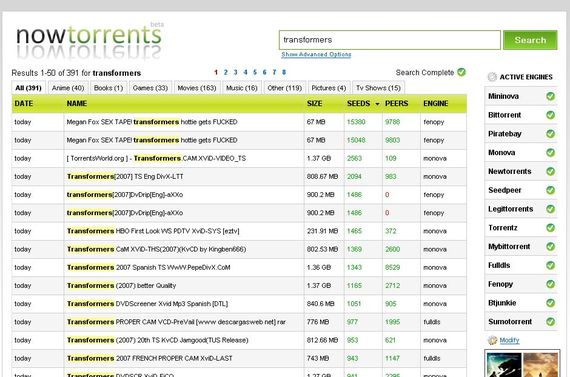570x377 pixels.
Task: Open the Games (33) tab
Action: (150, 88)
